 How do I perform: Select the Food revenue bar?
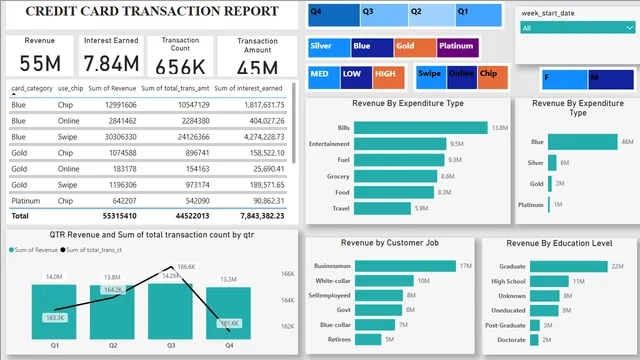394,192
